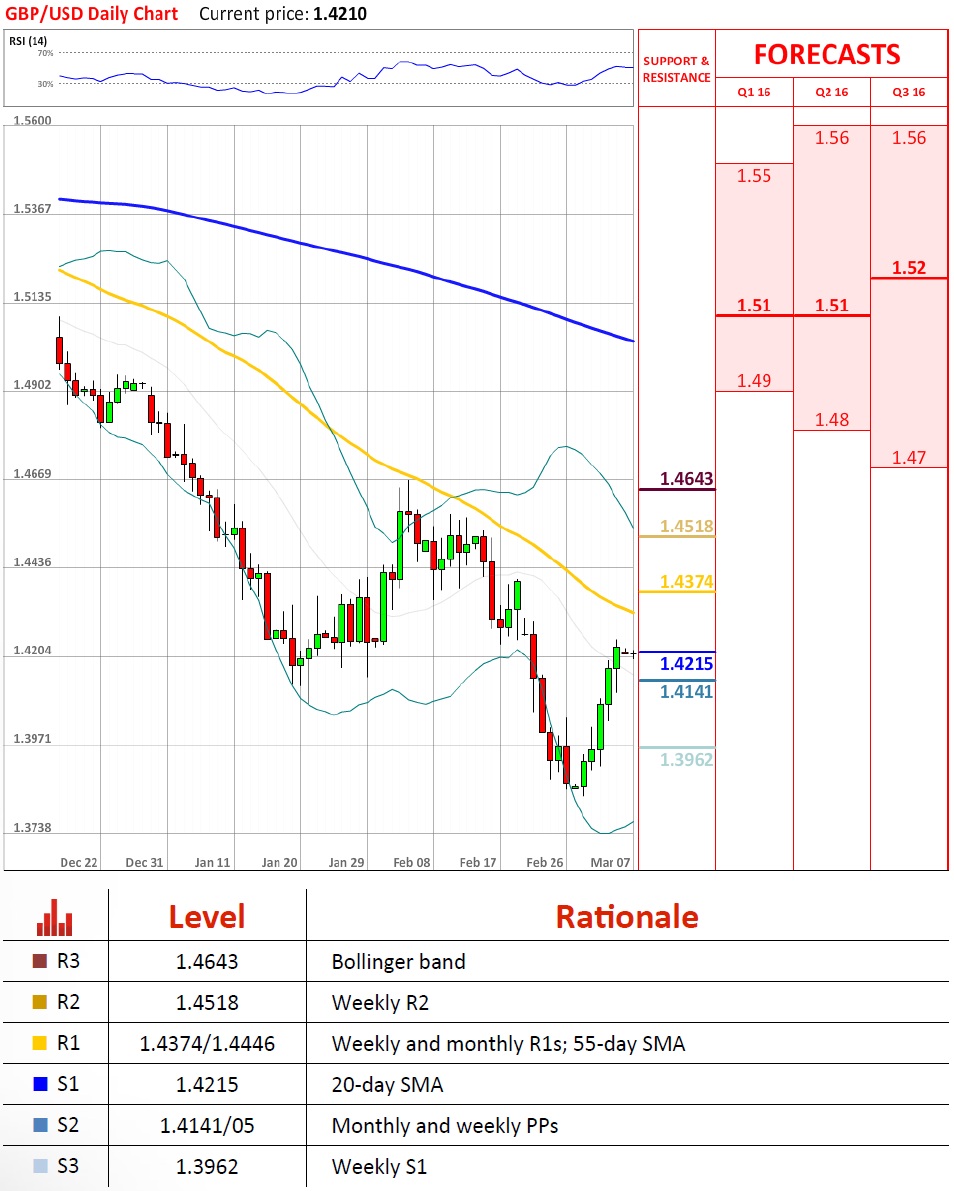Click the 1.4215 support label beside chart
954x1191 pixels.
[x=687, y=664]
